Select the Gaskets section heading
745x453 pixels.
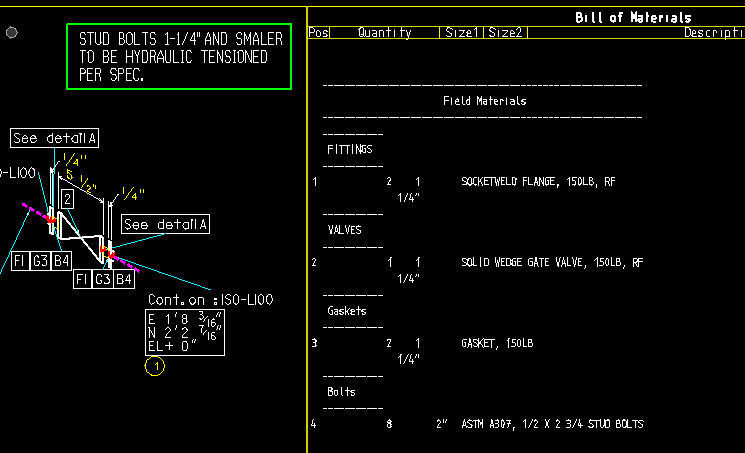pos(347,311)
